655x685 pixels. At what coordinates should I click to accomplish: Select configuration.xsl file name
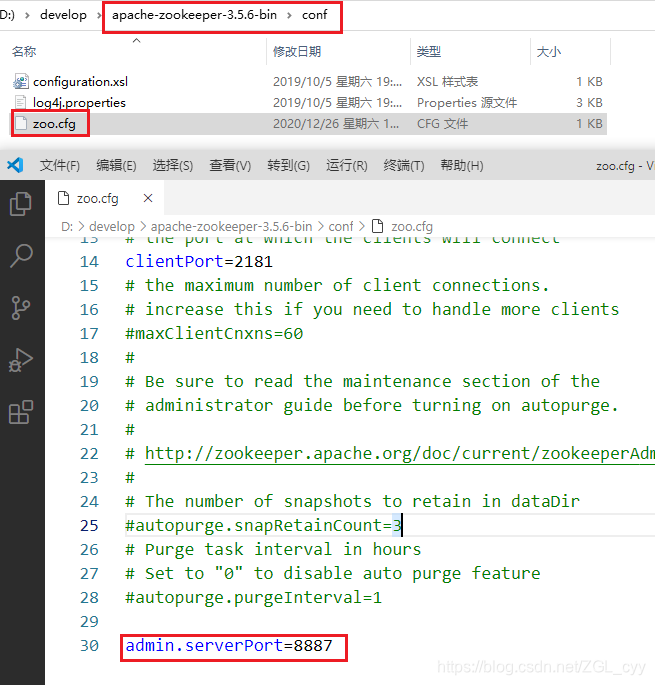[80, 82]
